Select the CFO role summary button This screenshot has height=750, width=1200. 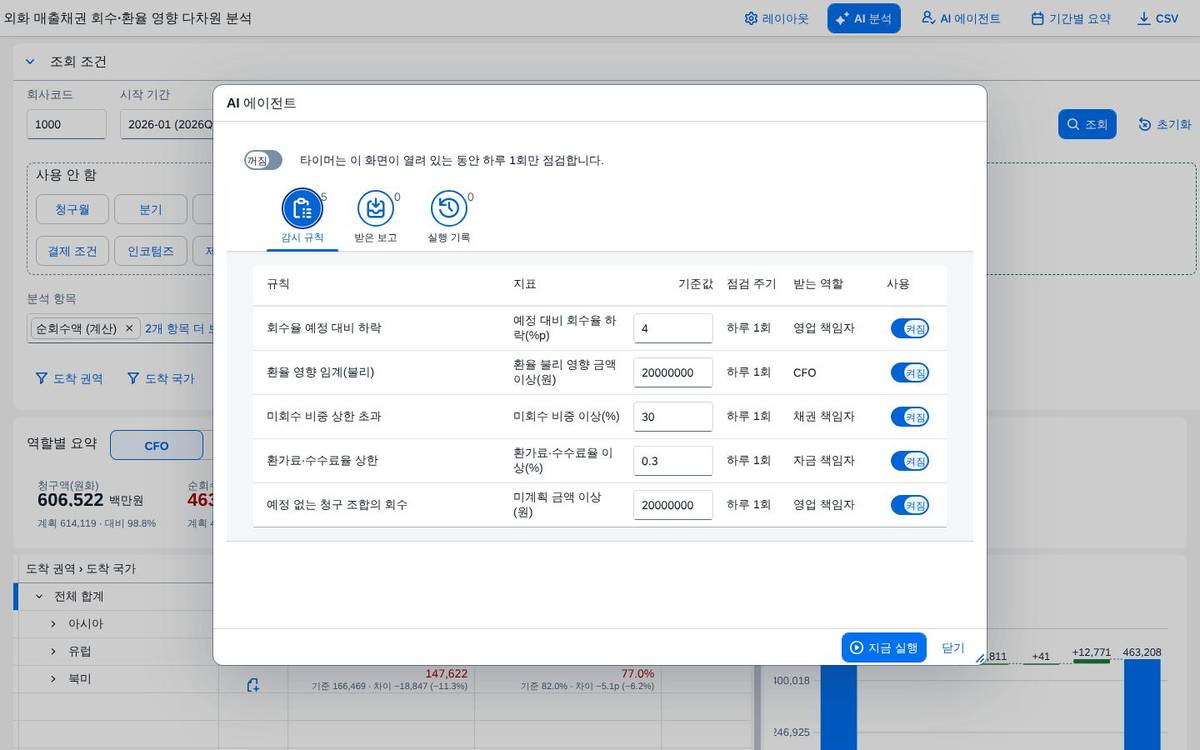click(156, 445)
